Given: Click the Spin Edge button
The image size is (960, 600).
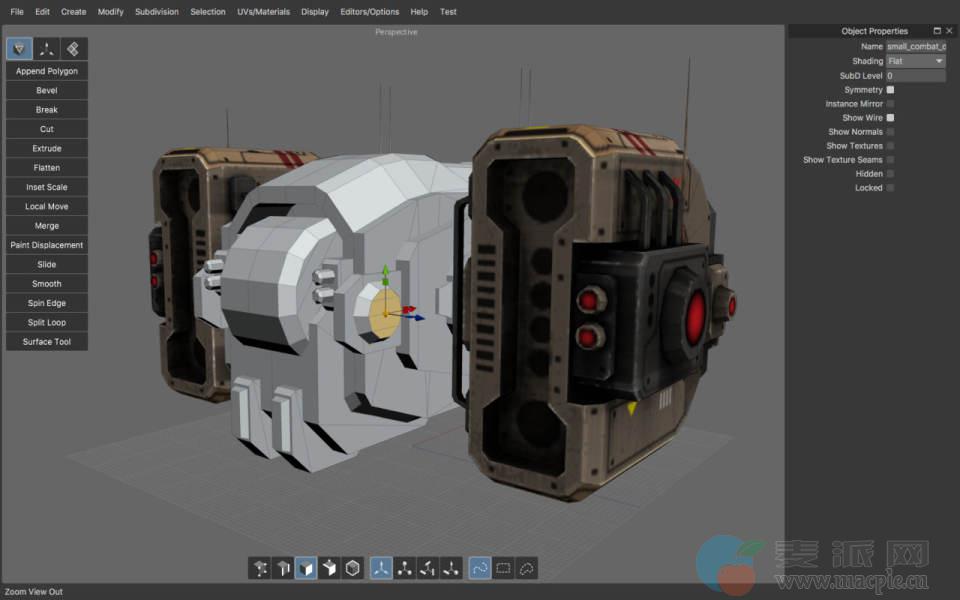Looking at the screenshot, I should tap(47, 303).
